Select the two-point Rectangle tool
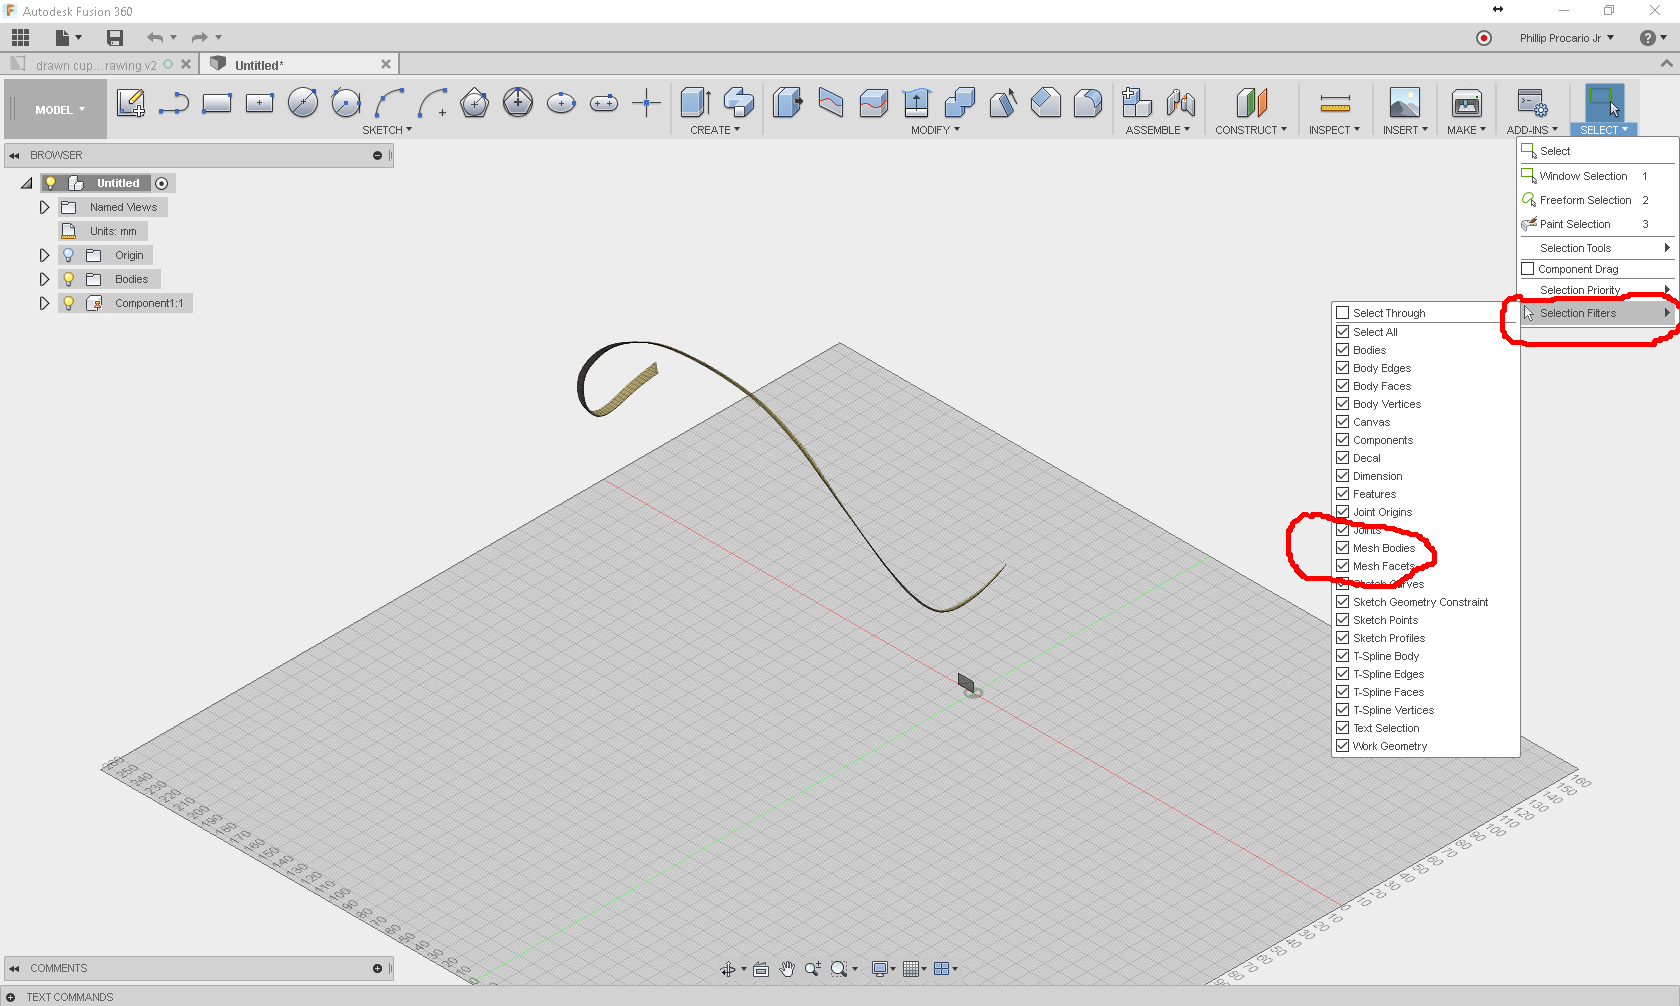Screen dimensions: 1680x1006 point(217,103)
